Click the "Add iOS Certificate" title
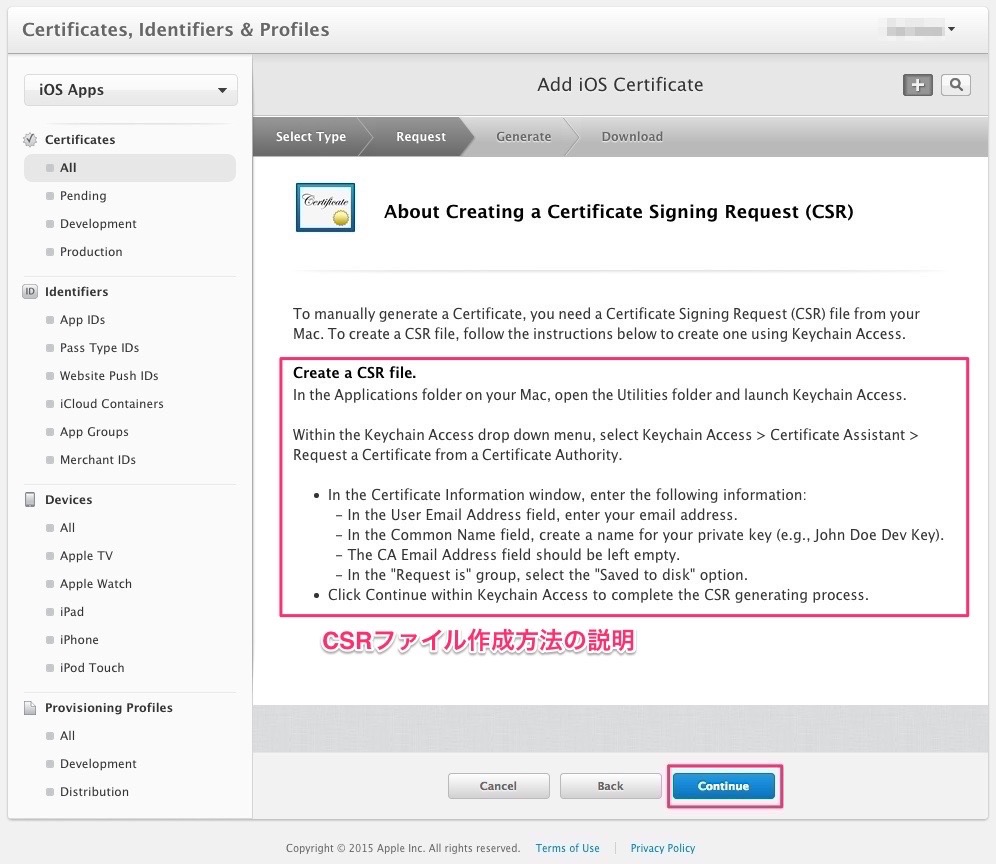 pyautogui.click(x=620, y=84)
